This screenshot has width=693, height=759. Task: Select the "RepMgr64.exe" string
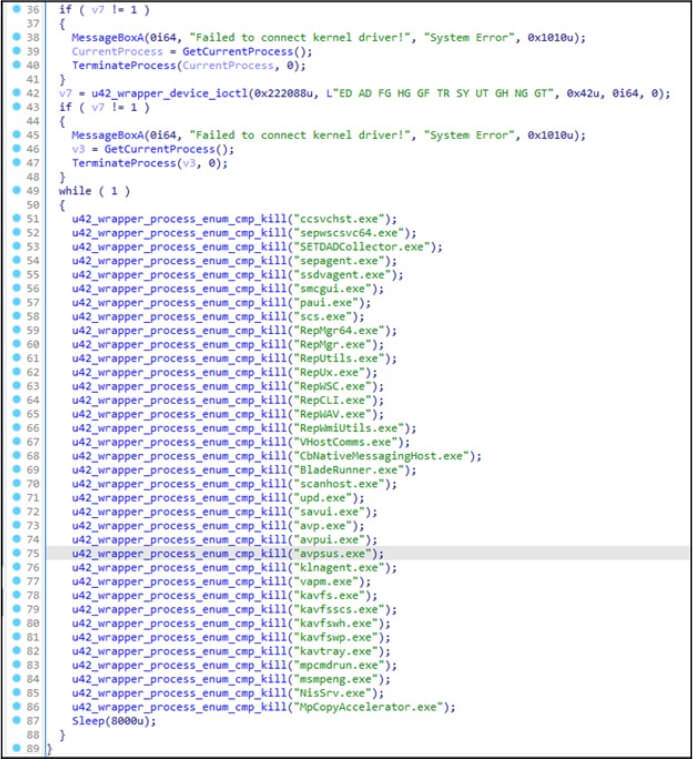(339, 331)
